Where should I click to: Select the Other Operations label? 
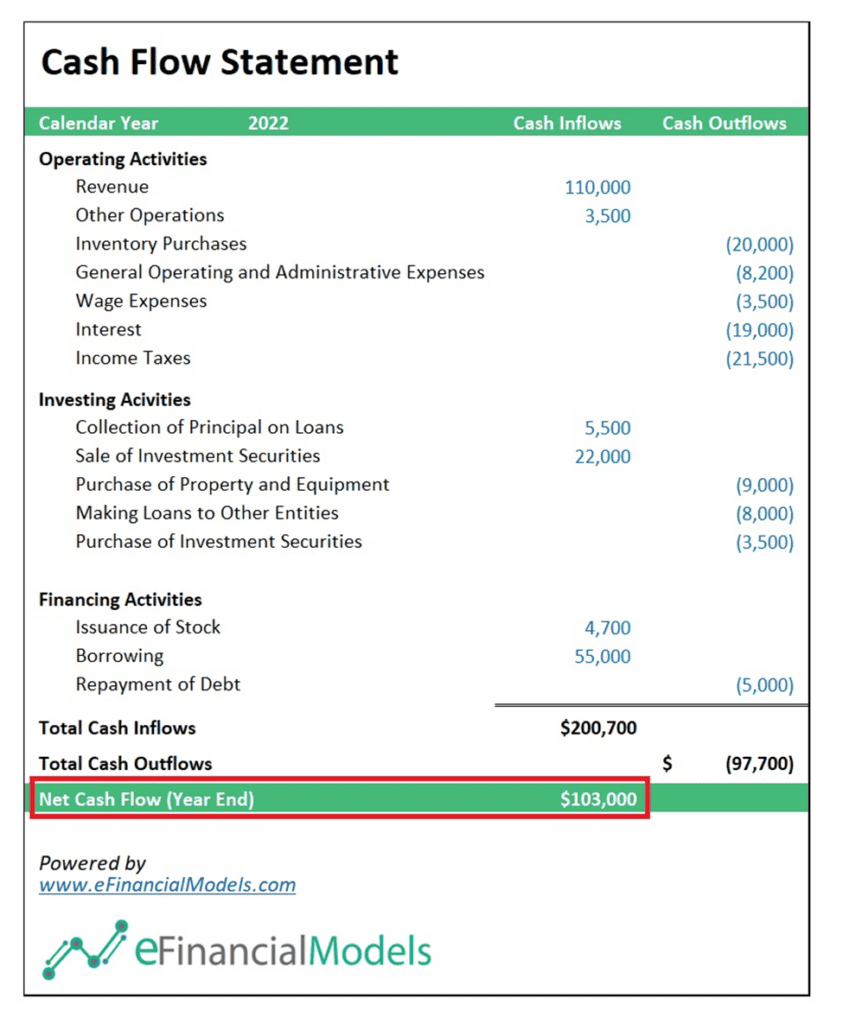(x=150, y=216)
